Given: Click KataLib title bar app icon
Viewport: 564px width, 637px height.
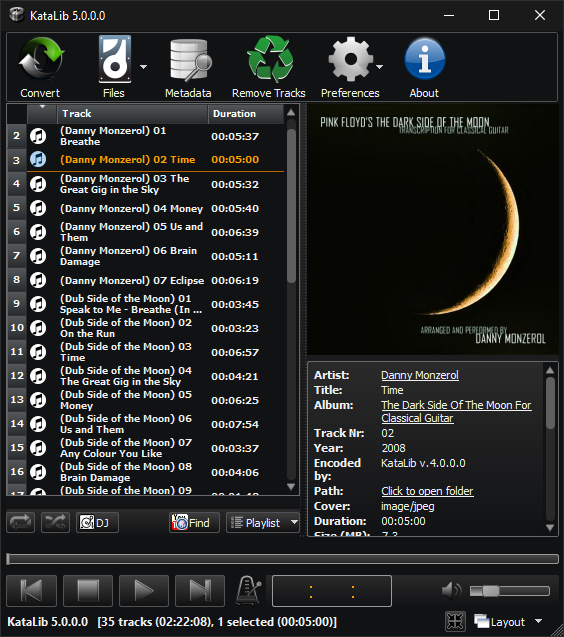Looking at the screenshot, I should tap(17, 15).
